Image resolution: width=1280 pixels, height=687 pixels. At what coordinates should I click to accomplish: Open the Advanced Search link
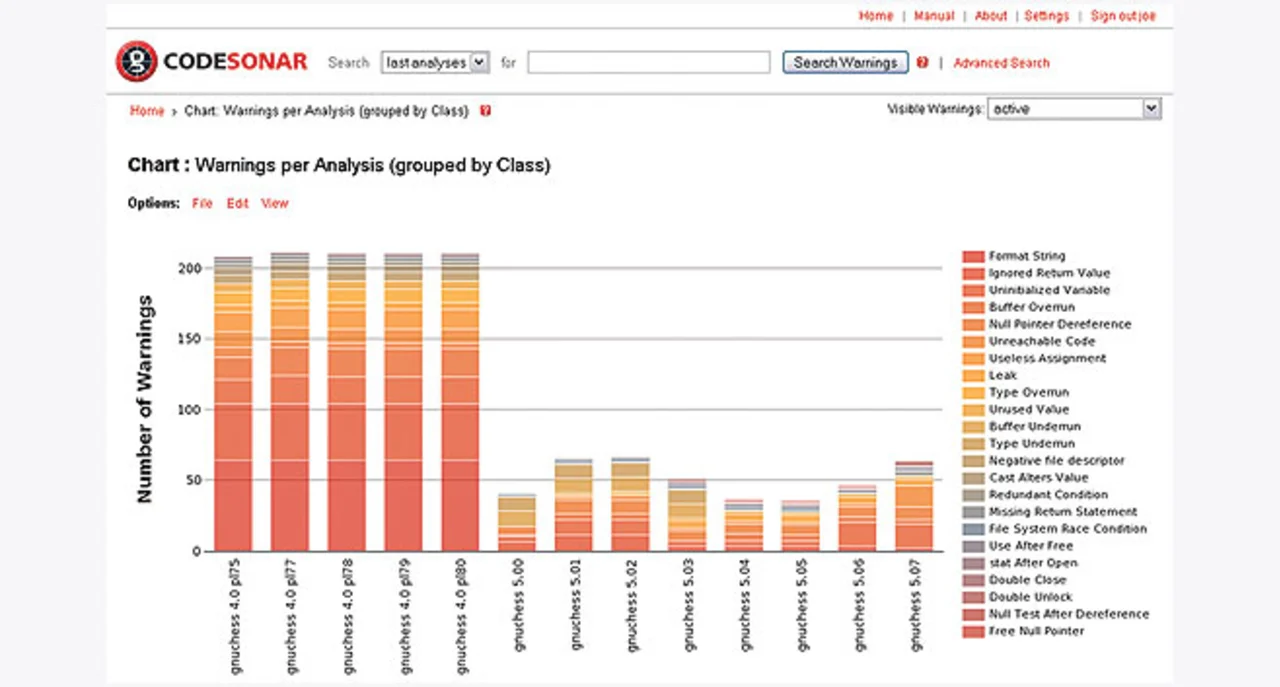pos(1001,63)
